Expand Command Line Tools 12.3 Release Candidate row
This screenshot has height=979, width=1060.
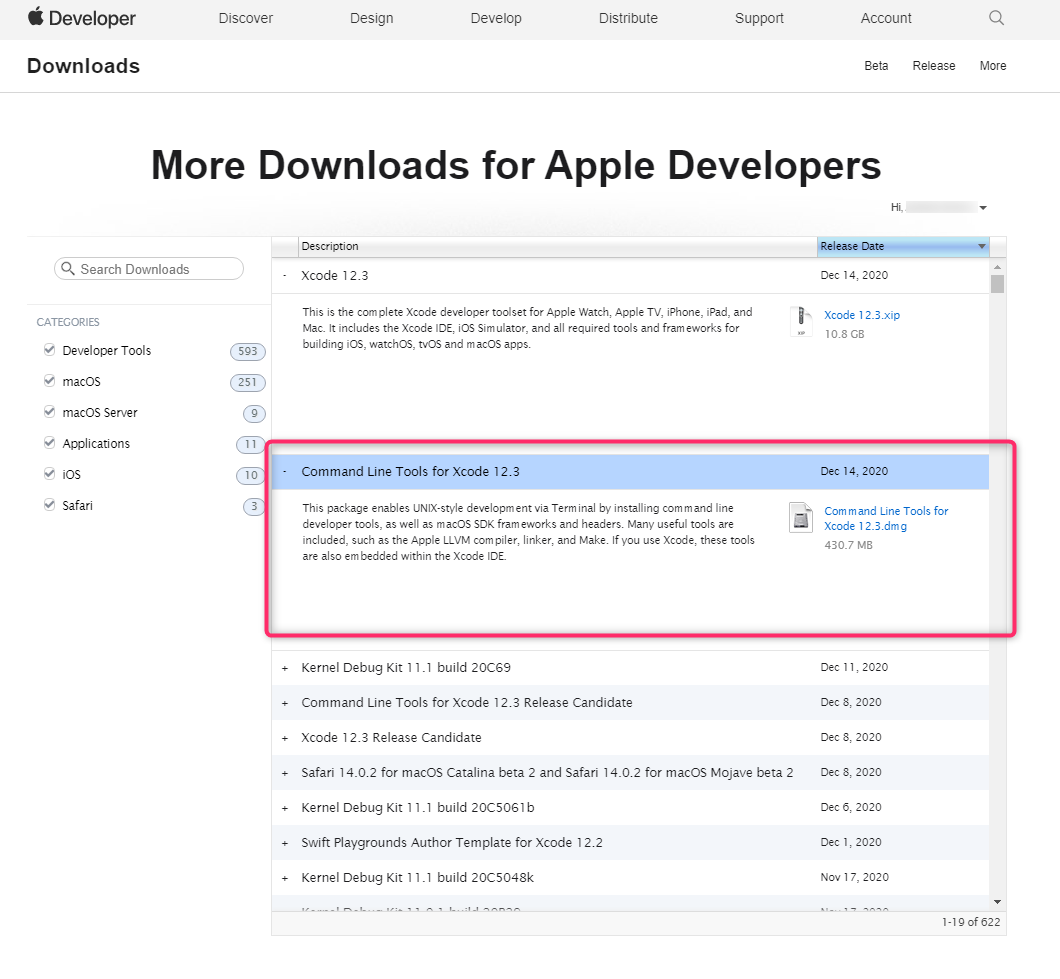click(285, 703)
